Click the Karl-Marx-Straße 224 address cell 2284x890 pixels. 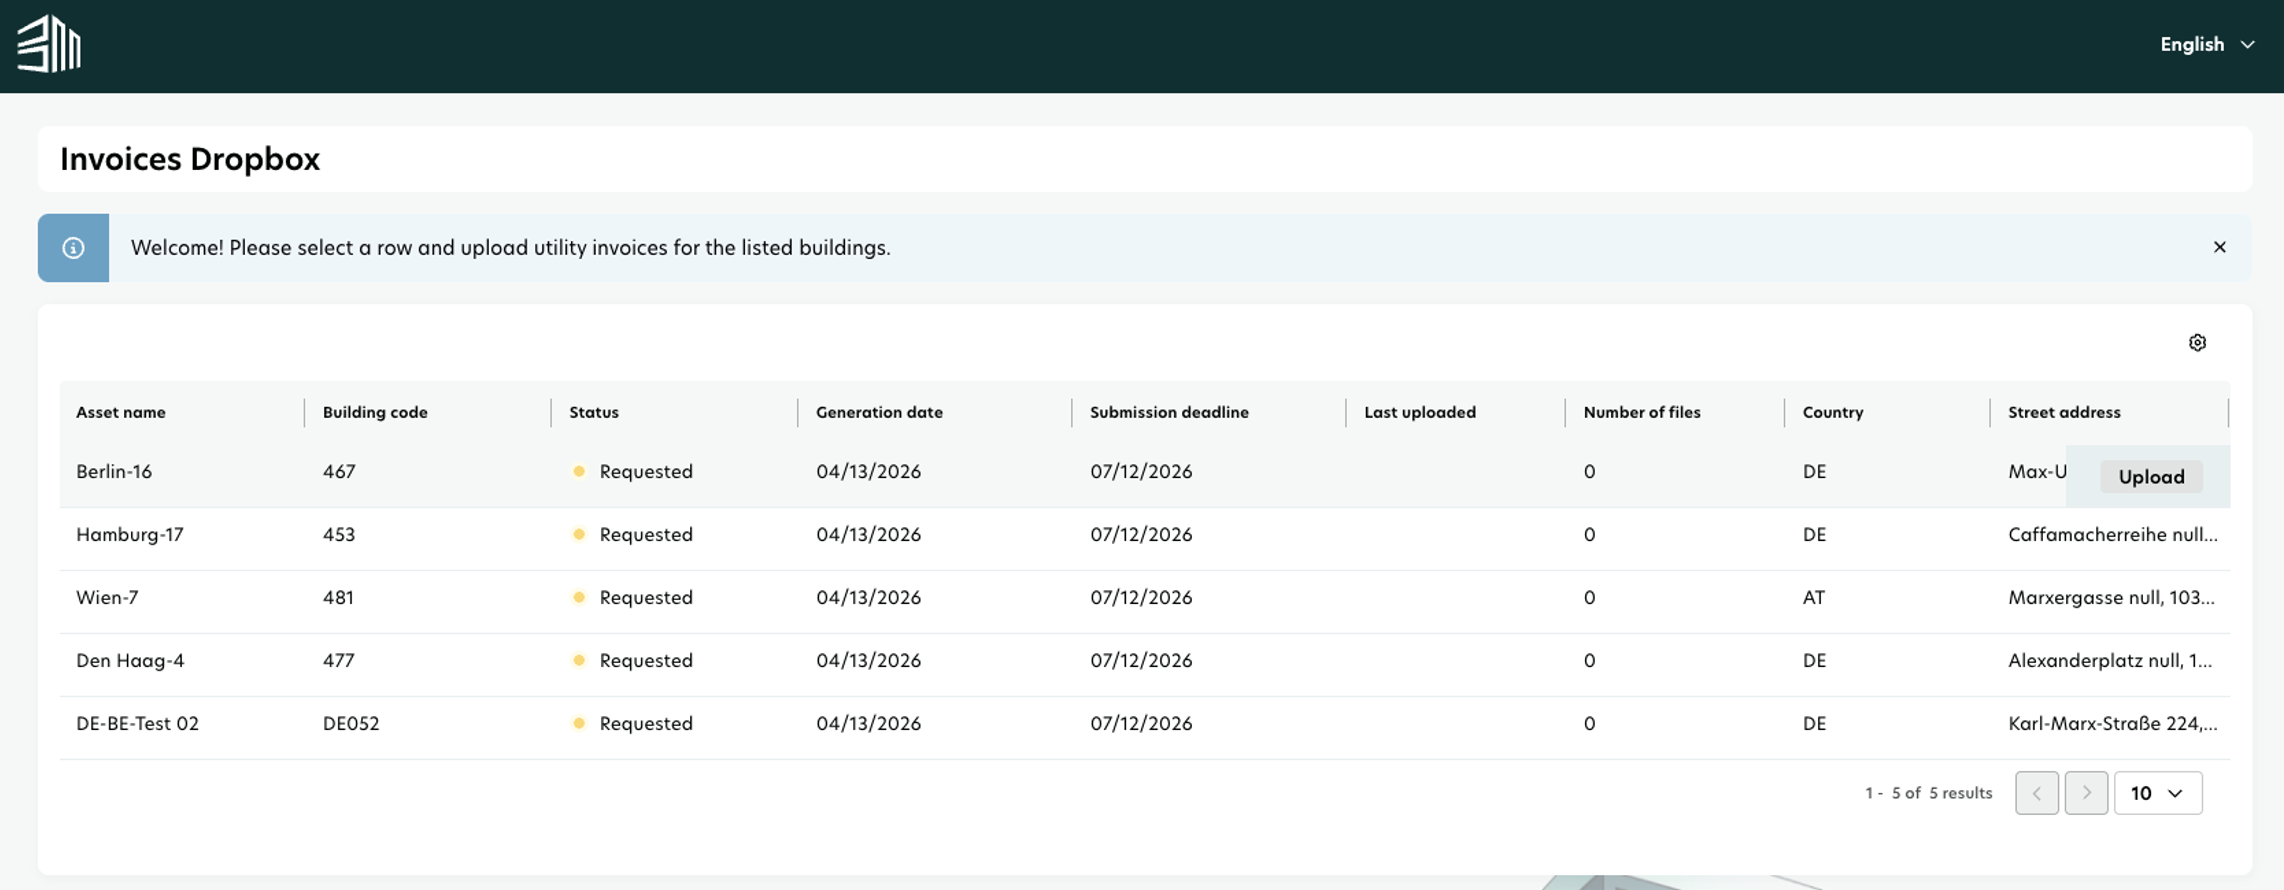pyautogui.click(x=2112, y=723)
